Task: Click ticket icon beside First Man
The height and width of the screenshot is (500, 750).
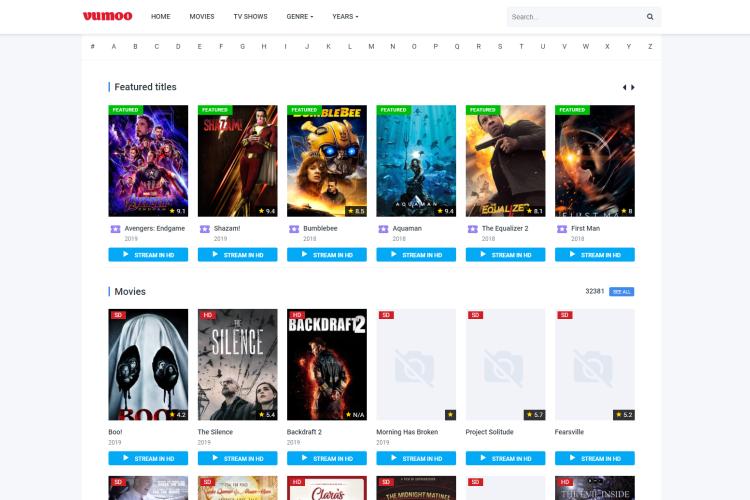Action: [x=562, y=229]
